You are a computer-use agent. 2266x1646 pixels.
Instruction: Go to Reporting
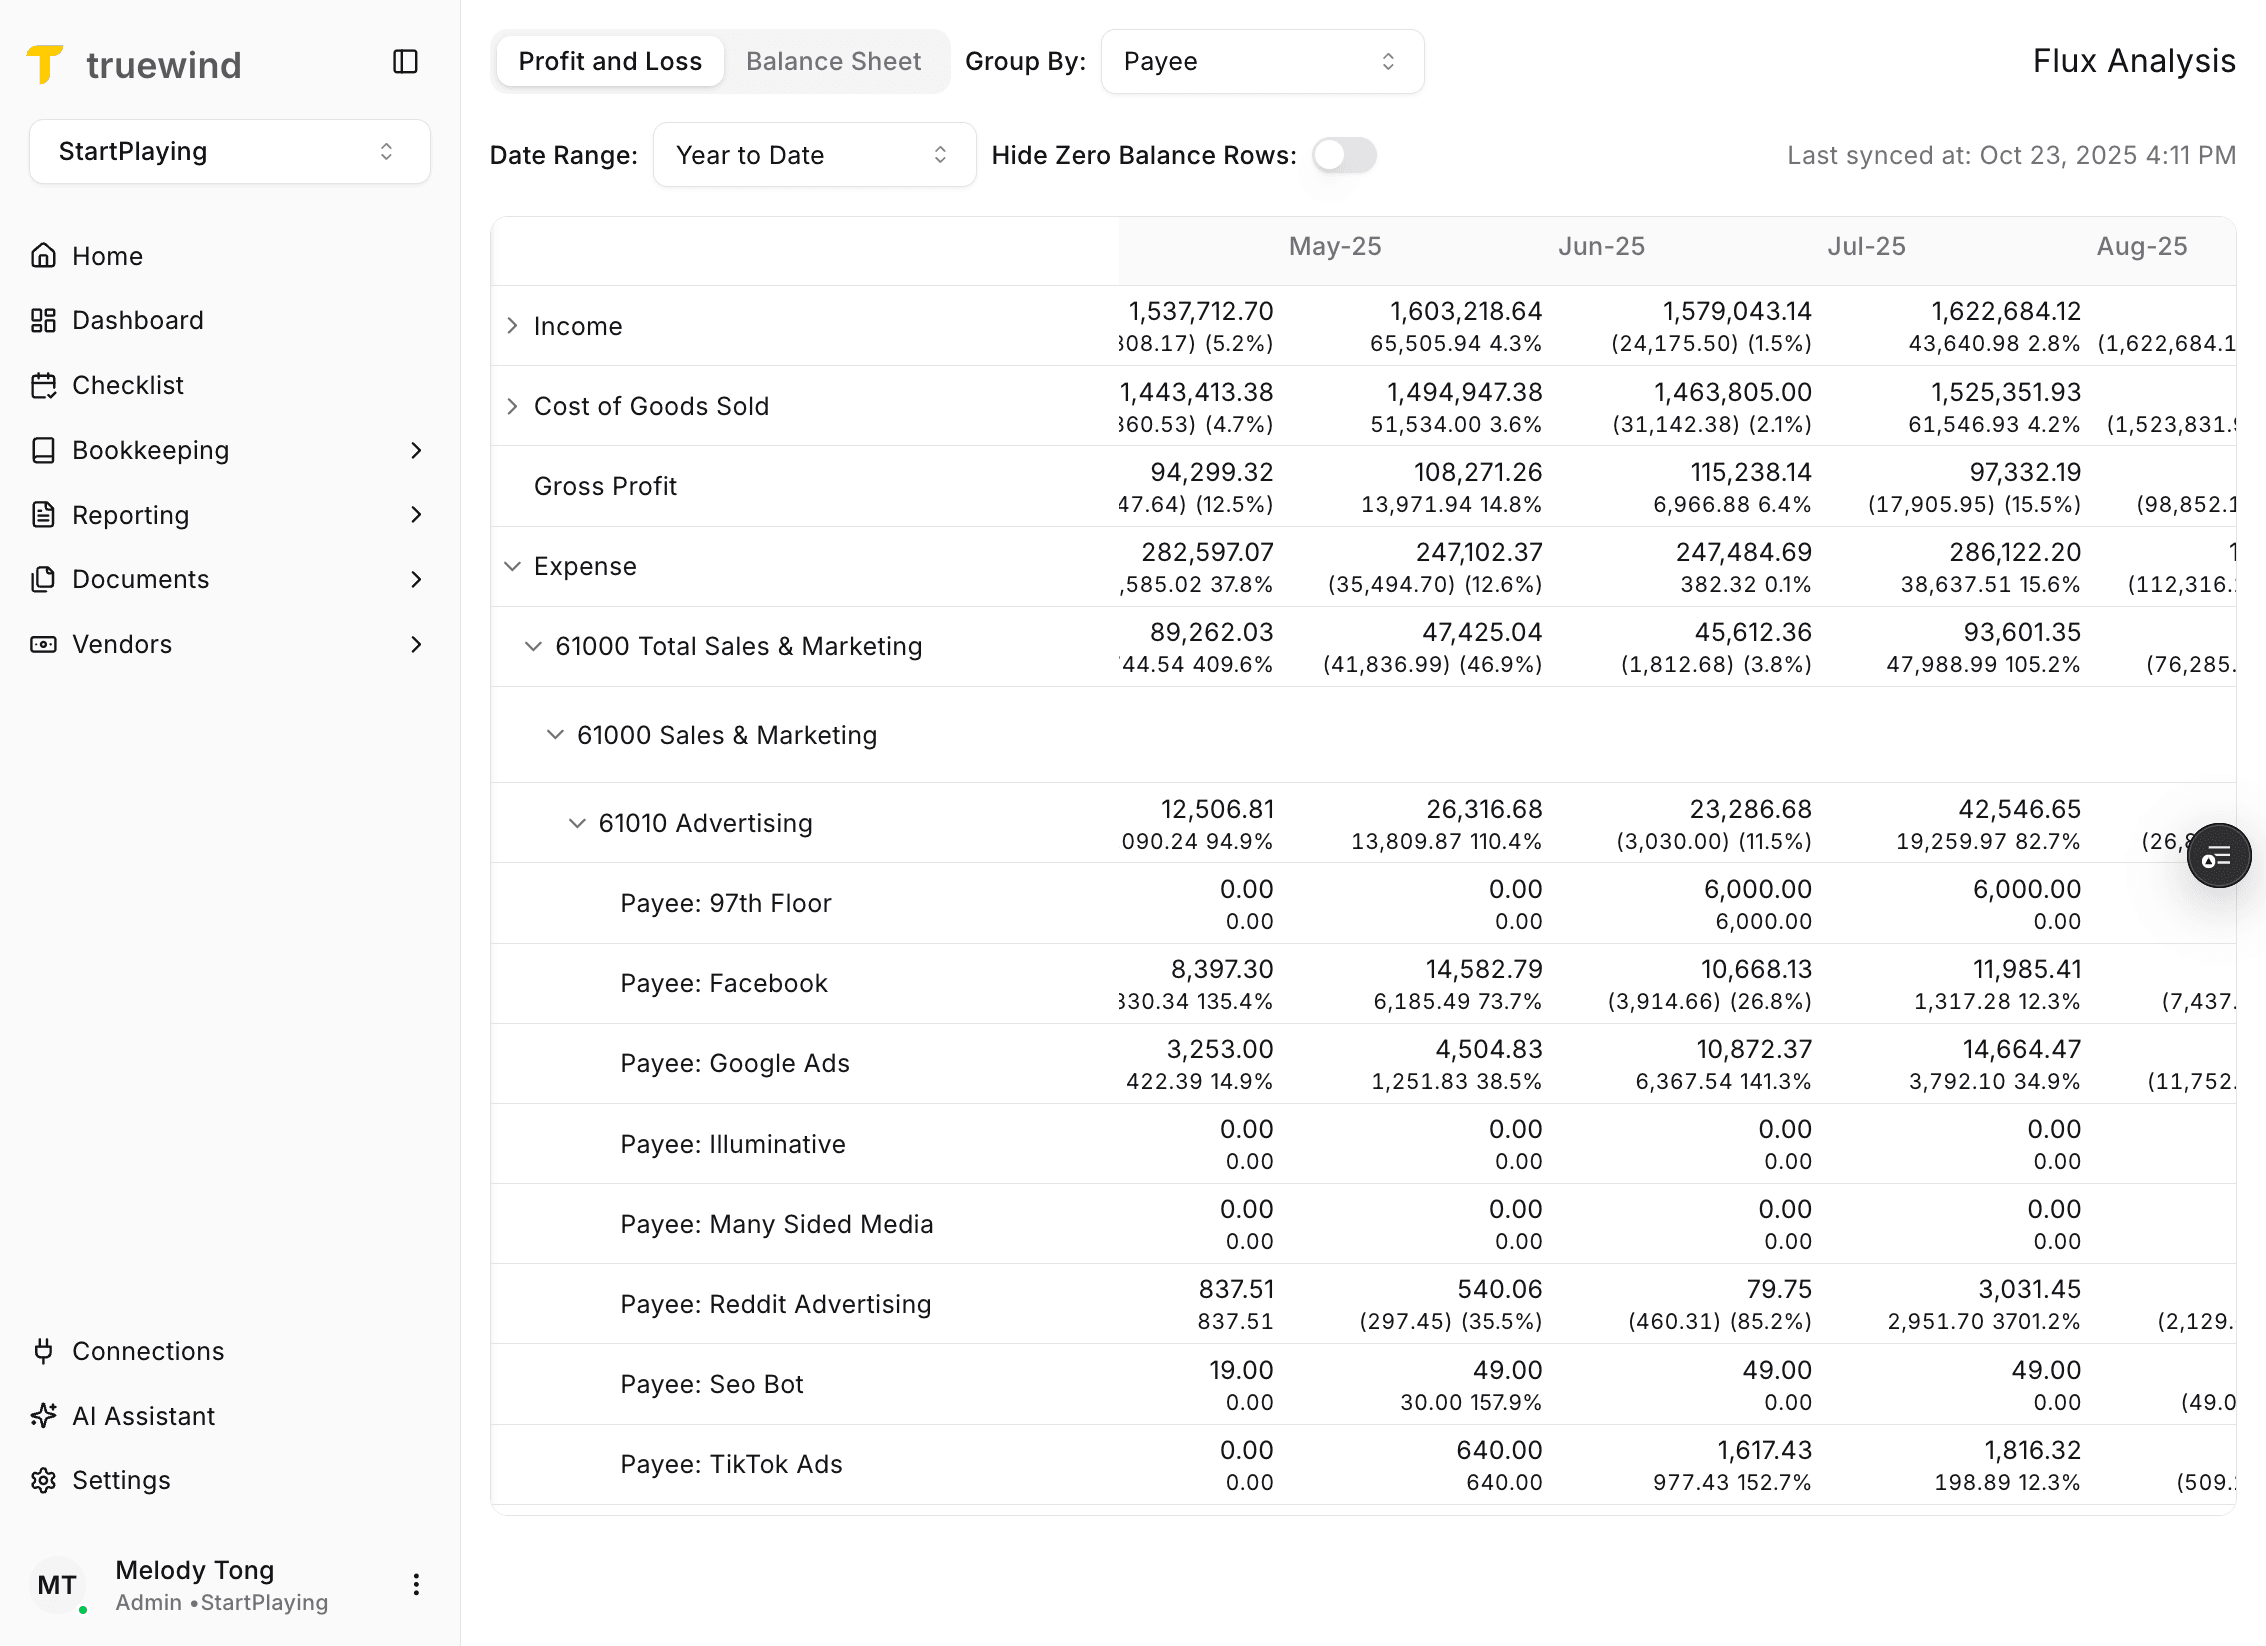(131, 515)
